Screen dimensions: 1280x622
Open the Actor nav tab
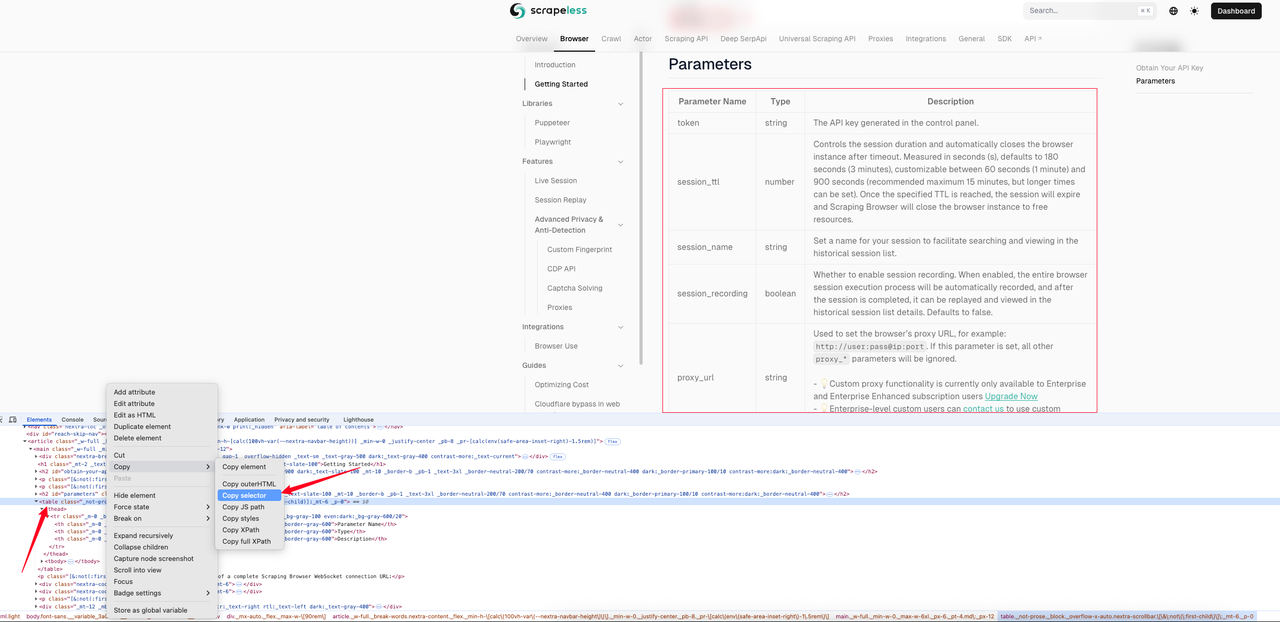coord(643,39)
